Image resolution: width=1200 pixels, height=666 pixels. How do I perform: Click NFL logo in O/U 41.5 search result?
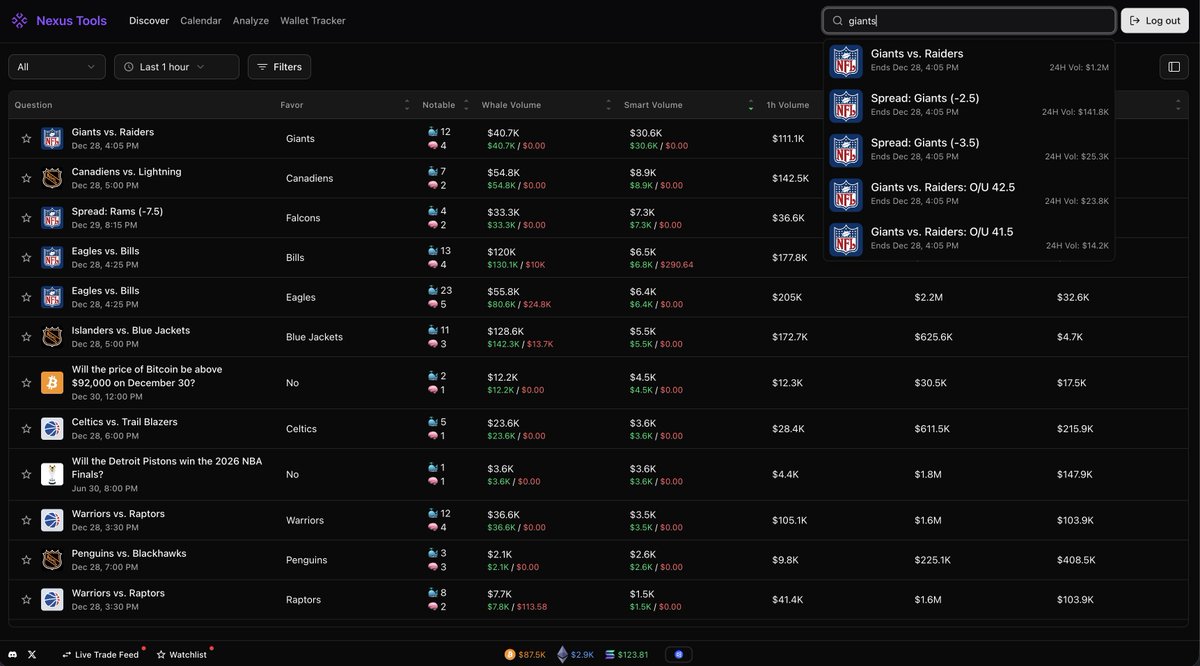[846, 239]
